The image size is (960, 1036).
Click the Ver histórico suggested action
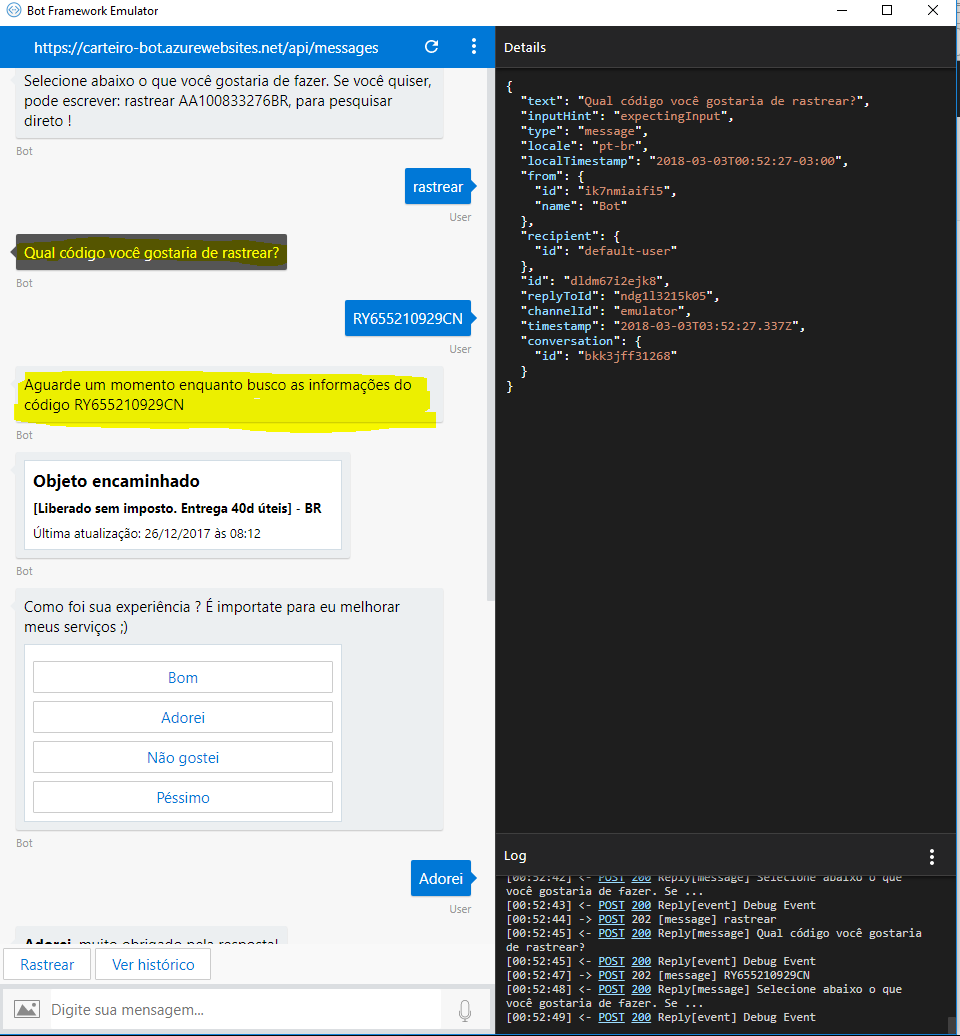(x=153, y=965)
